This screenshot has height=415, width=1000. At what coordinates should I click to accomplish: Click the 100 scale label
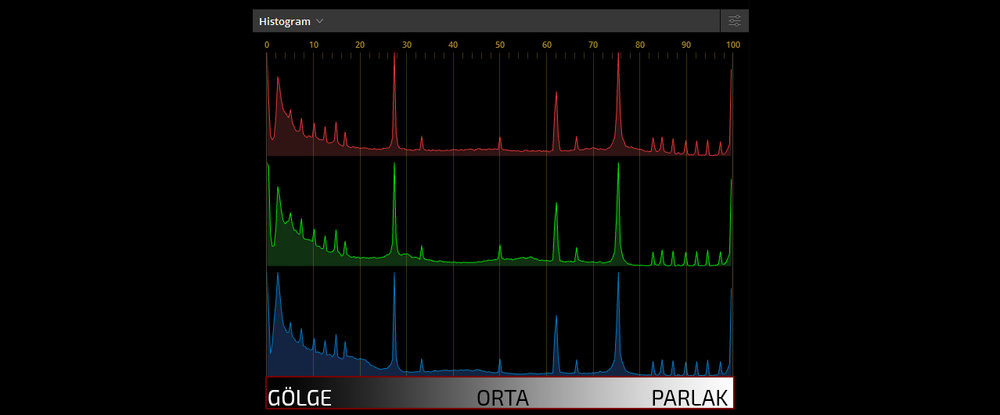click(733, 45)
